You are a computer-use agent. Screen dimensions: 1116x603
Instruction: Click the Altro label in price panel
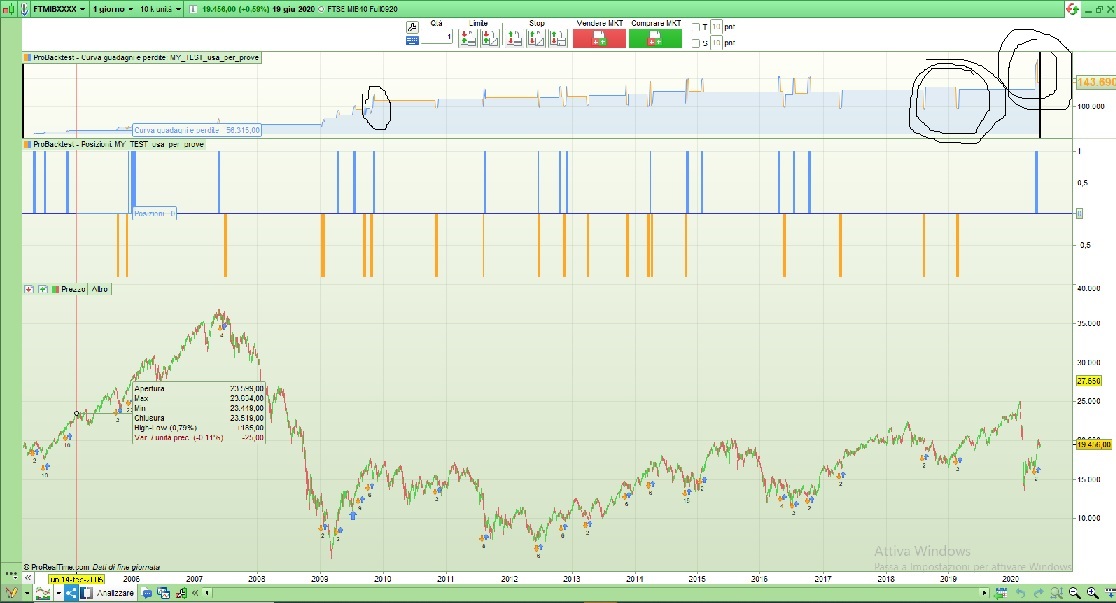[100, 289]
